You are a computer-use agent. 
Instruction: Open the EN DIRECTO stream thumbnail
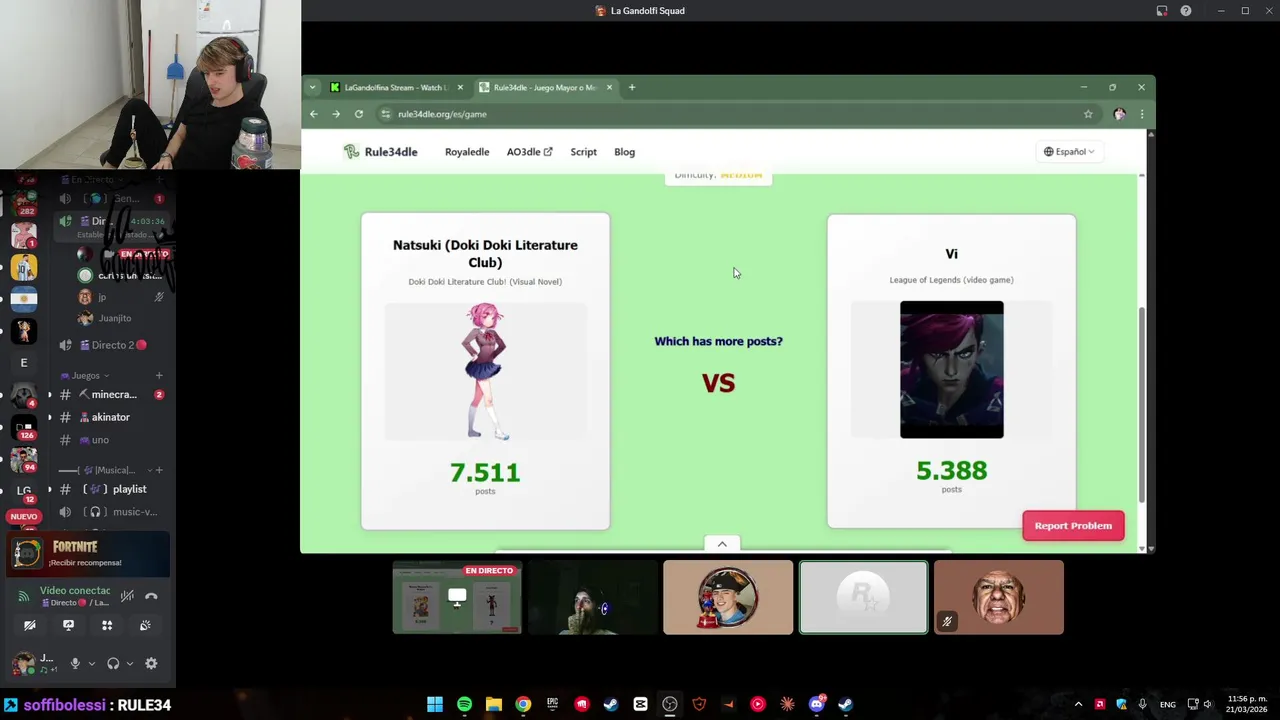point(457,598)
